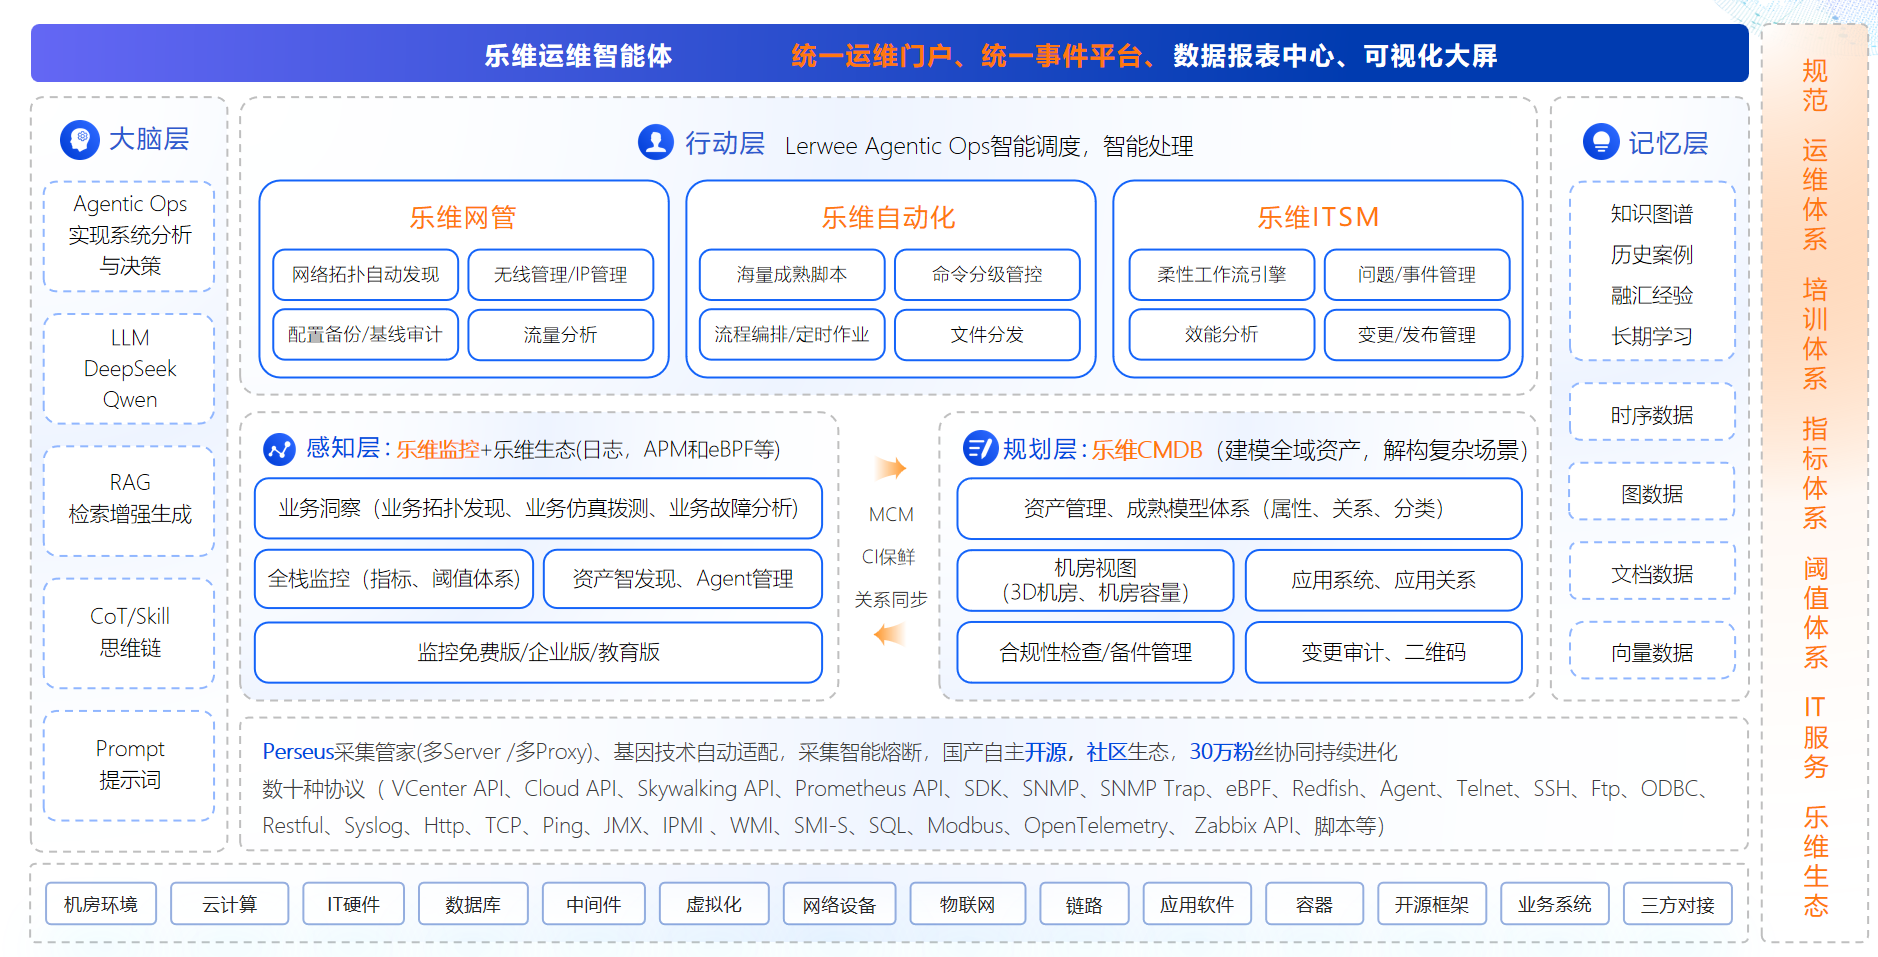The height and width of the screenshot is (957, 1878).
Task: Select 全栈监控（指标、阈值体系）box
Action: (394, 579)
